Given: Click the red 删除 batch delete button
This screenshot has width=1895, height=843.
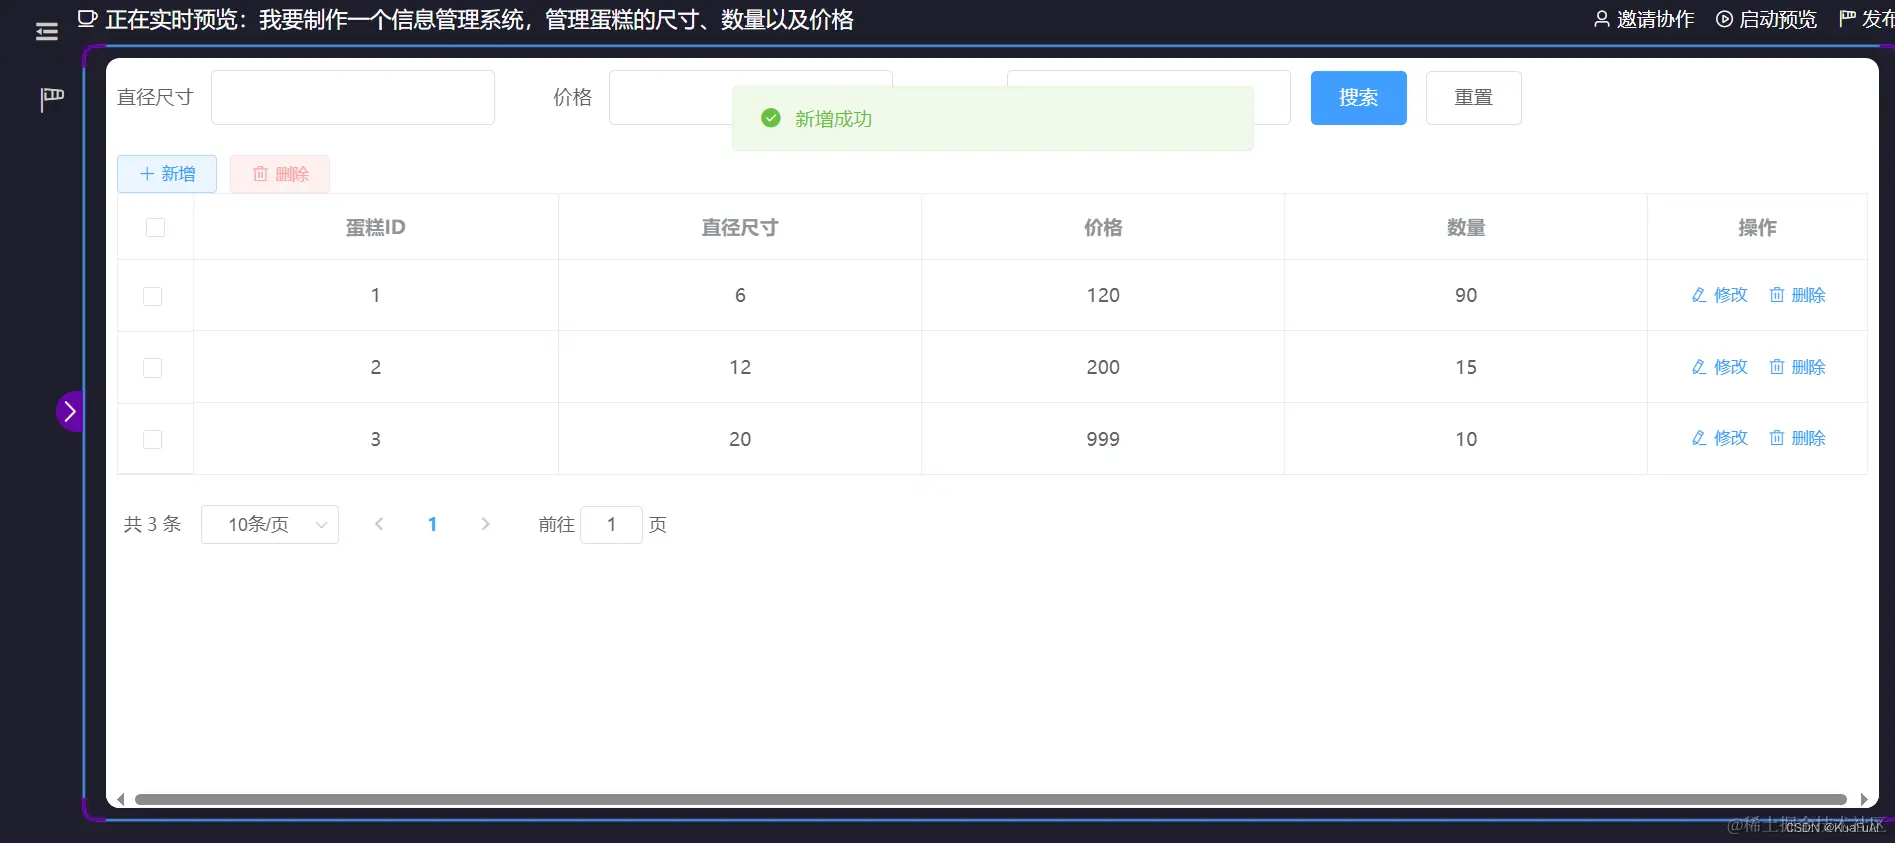Looking at the screenshot, I should [280, 174].
